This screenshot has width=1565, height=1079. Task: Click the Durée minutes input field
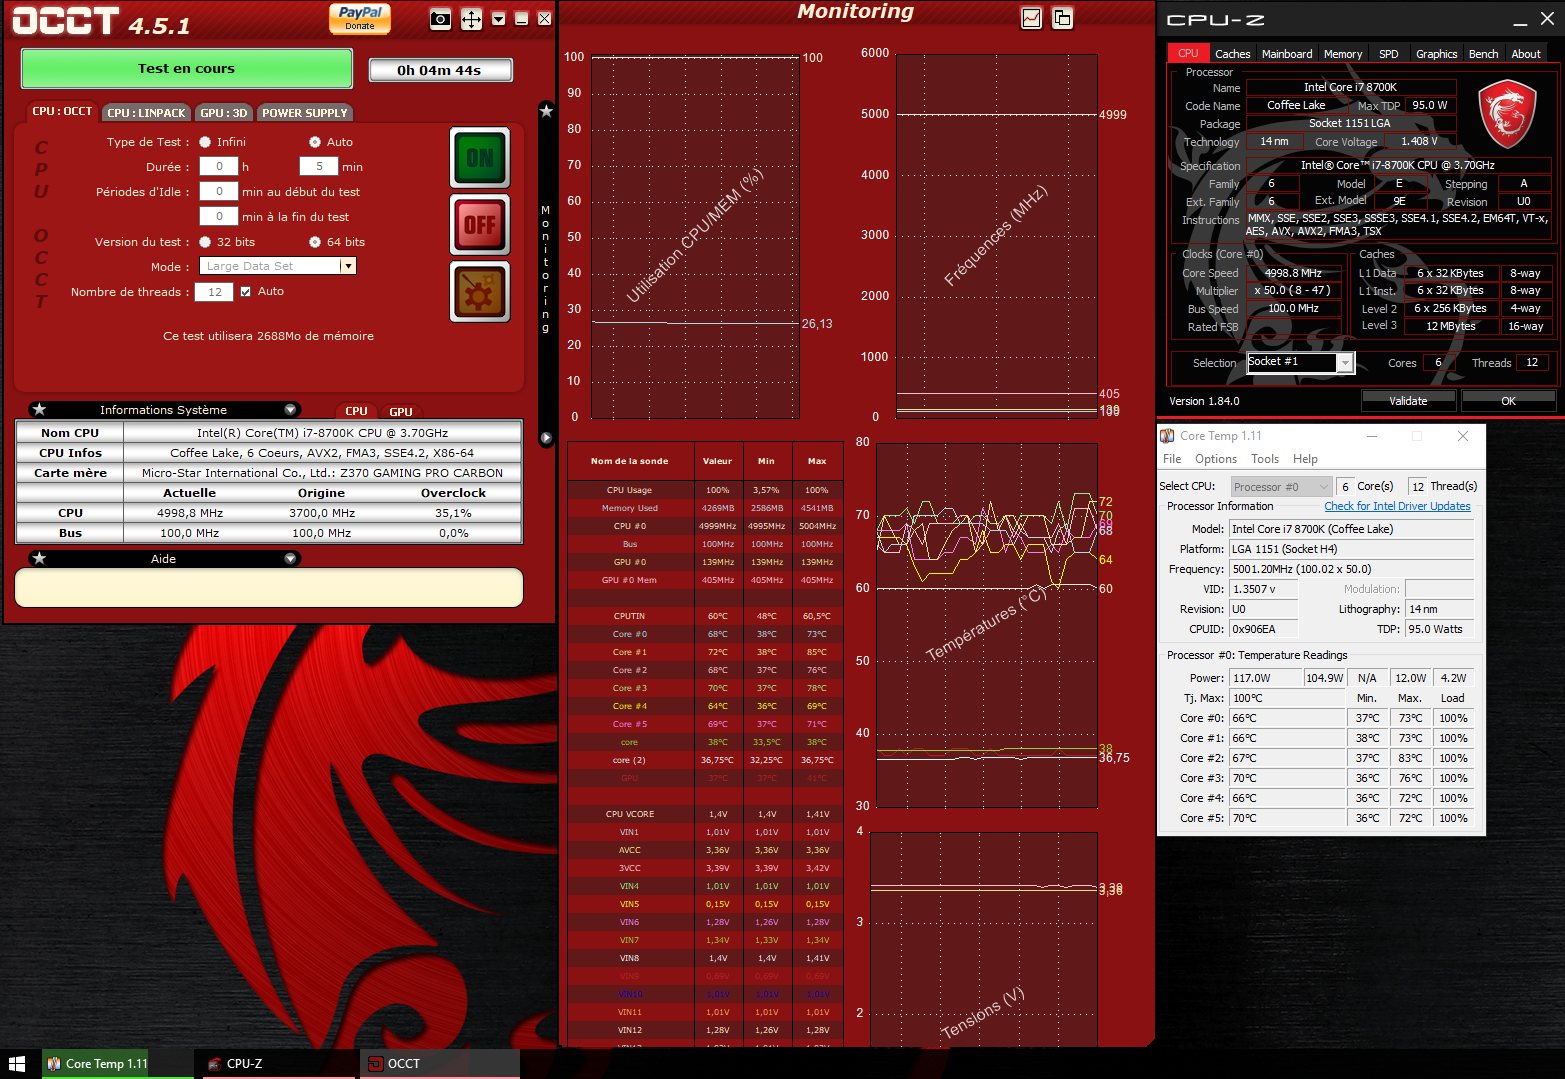[x=319, y=166]
